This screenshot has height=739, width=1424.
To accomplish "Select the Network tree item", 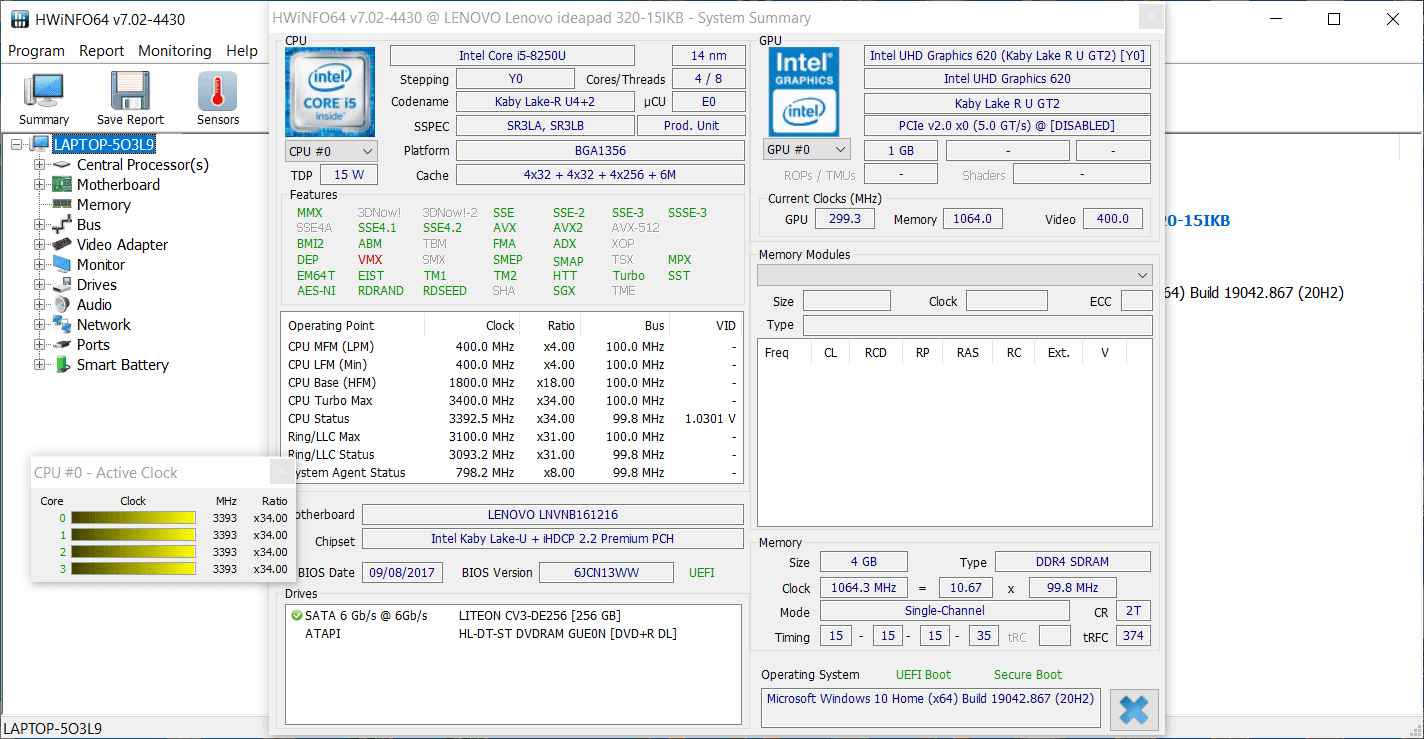I will 104,325.
